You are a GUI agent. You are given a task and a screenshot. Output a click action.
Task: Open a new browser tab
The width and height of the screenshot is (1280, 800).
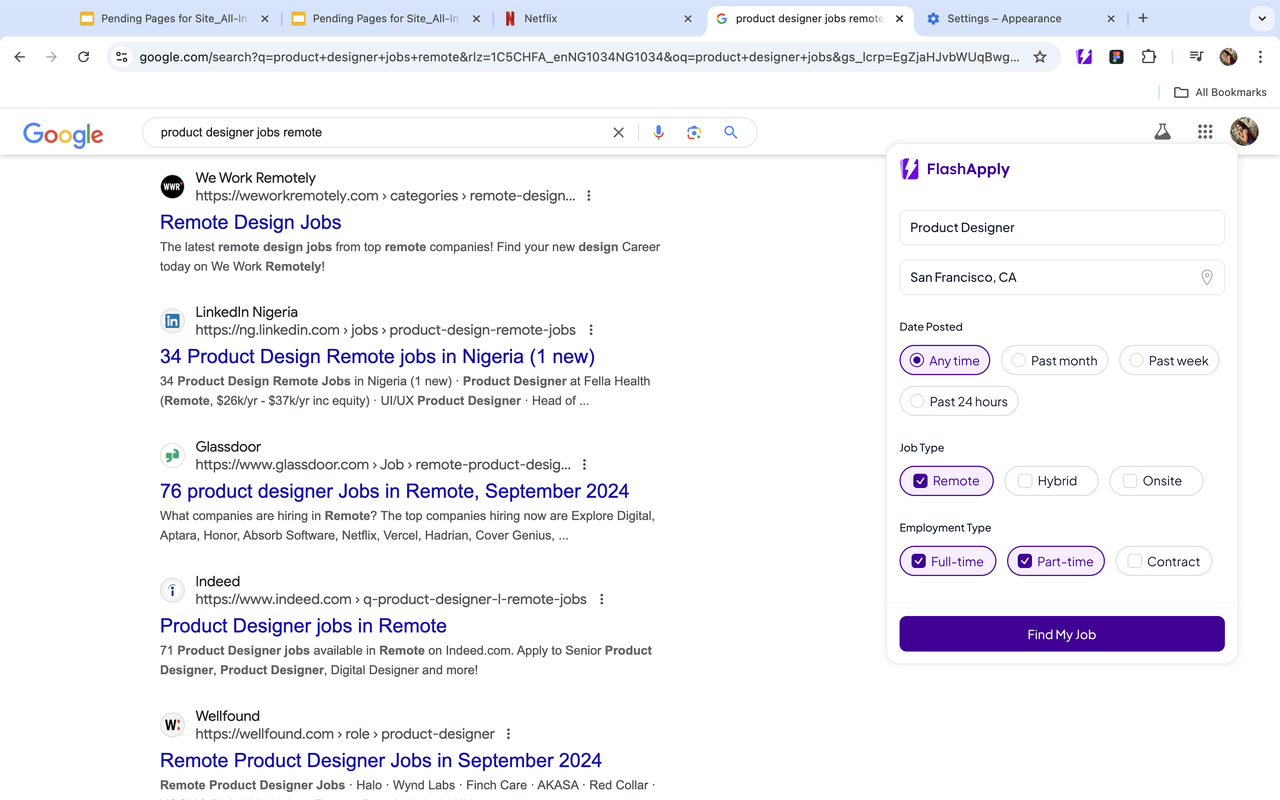(1143, 18)
